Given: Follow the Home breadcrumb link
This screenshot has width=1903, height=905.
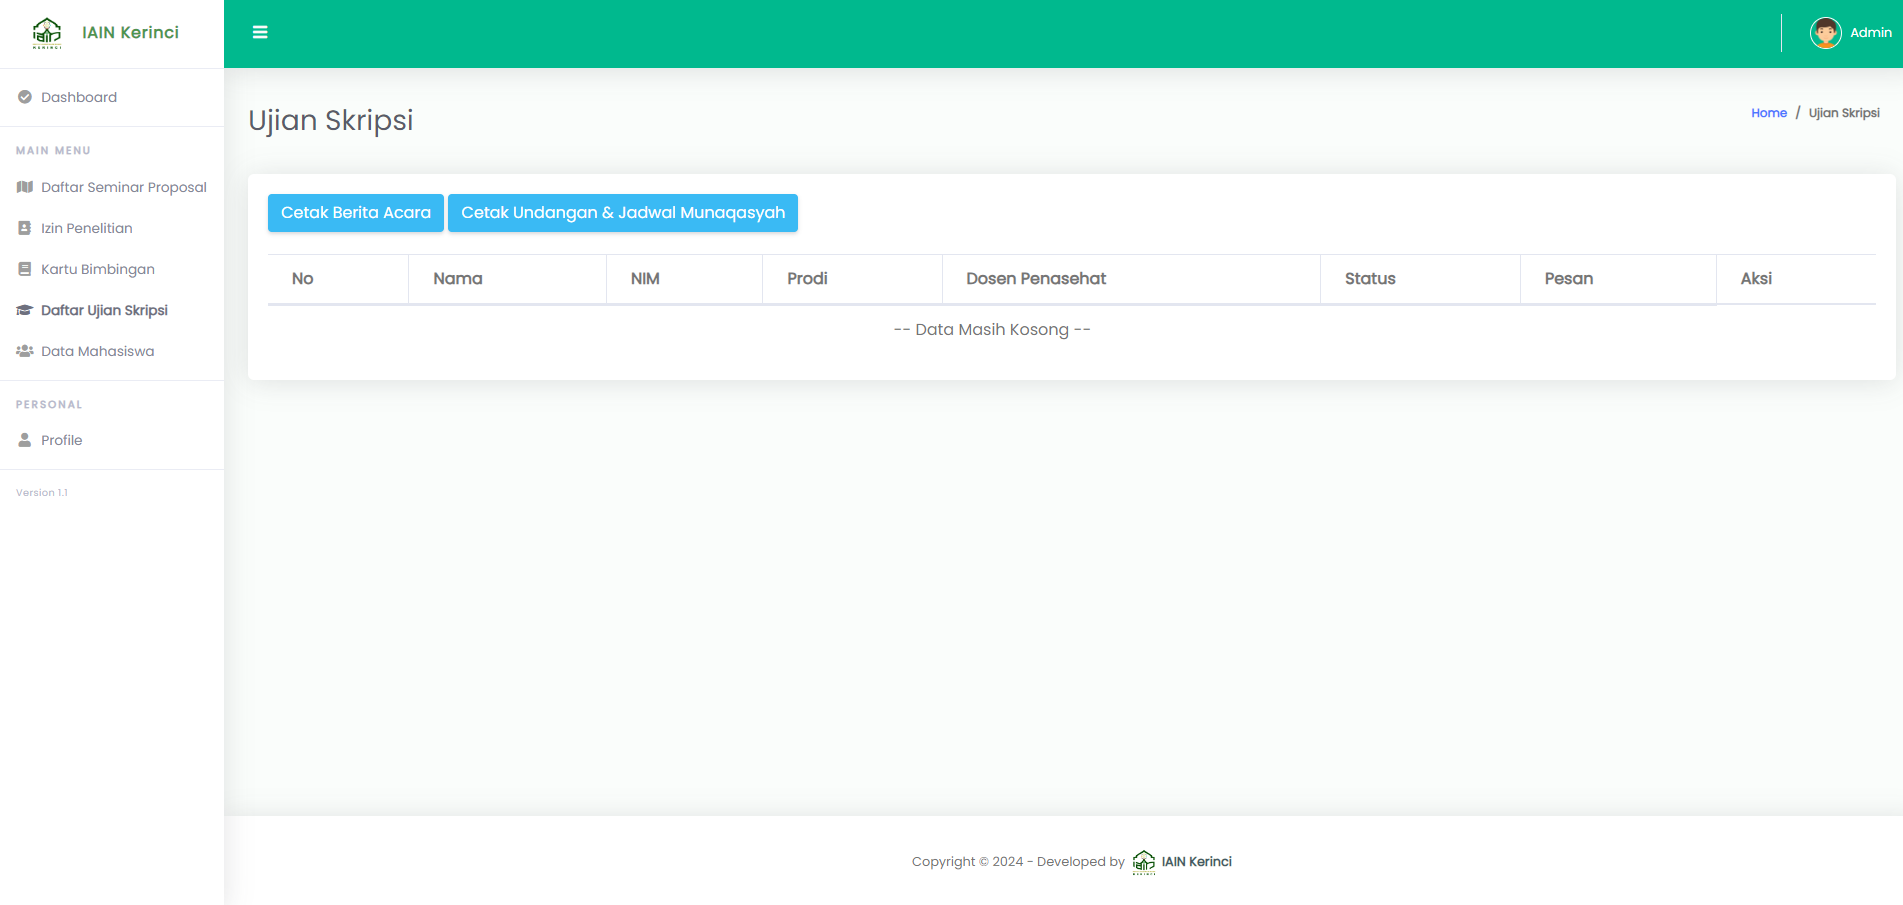Looking at the screenshot, I should (1768, 113).
